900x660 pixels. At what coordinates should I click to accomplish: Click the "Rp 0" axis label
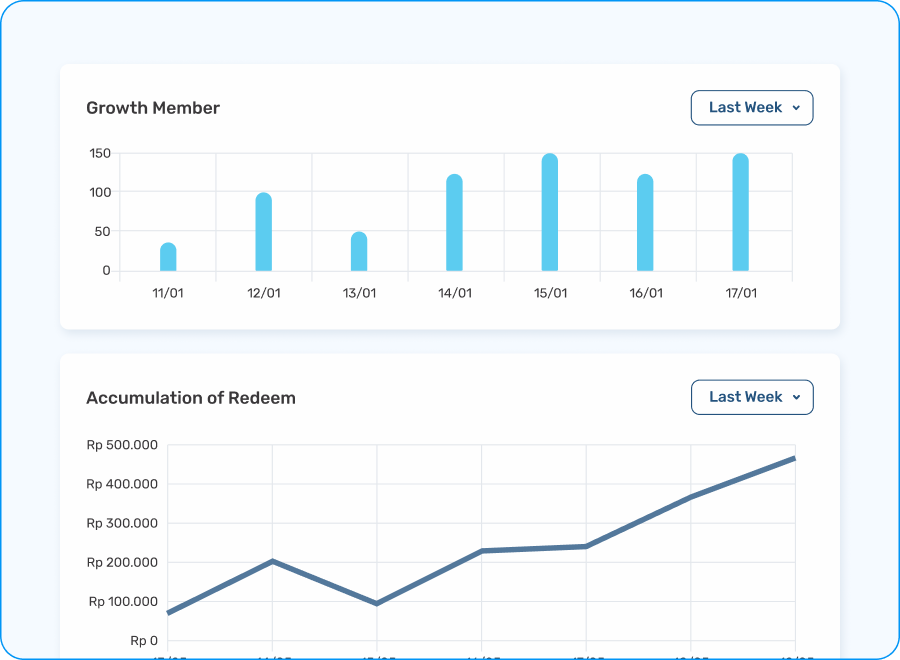point(144,640)
